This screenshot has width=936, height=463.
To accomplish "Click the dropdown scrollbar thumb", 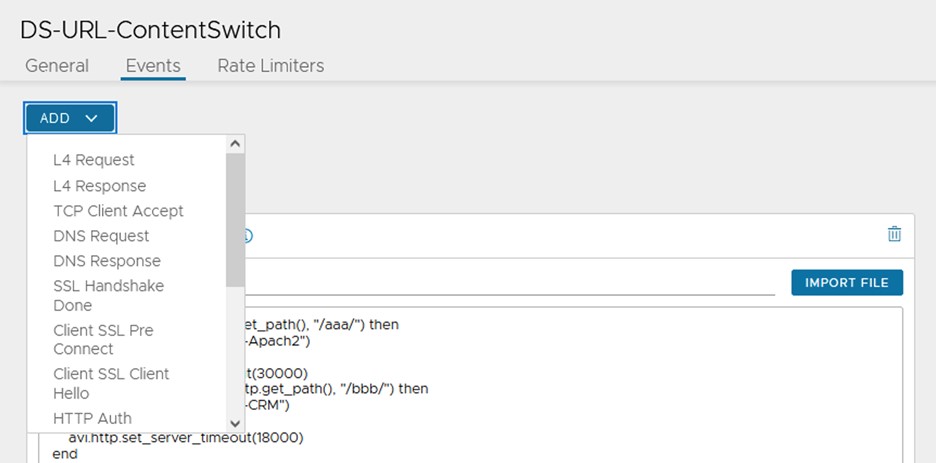I will [236, 215].
